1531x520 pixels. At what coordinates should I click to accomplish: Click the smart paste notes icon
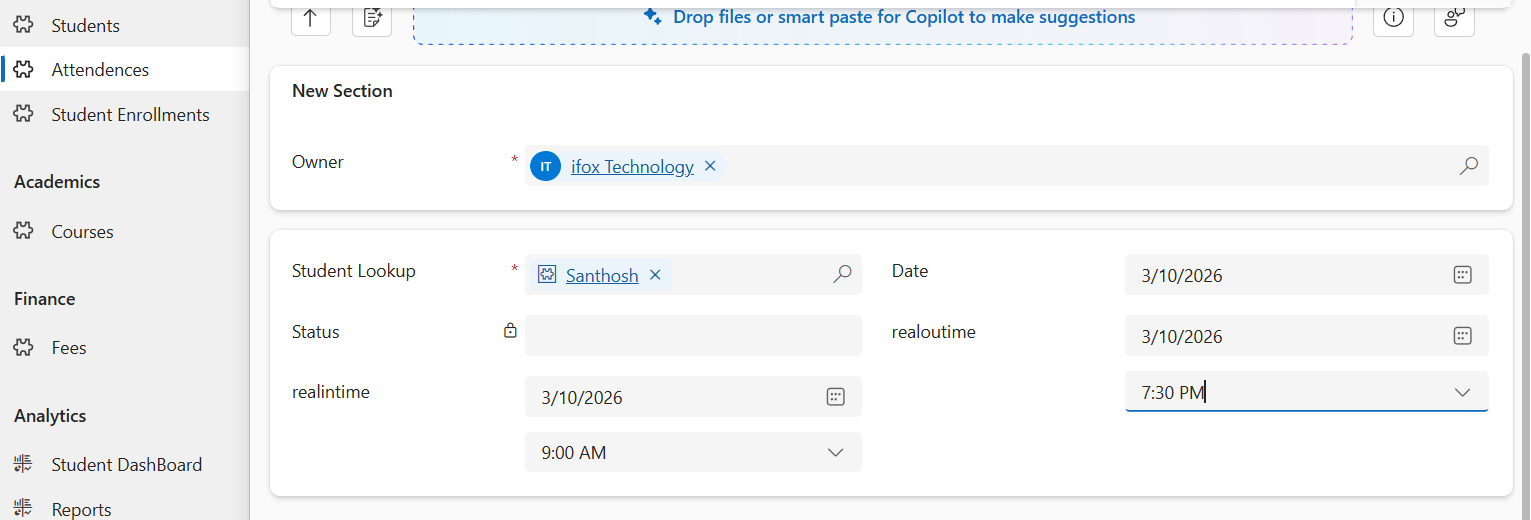[x=372, y=17]
